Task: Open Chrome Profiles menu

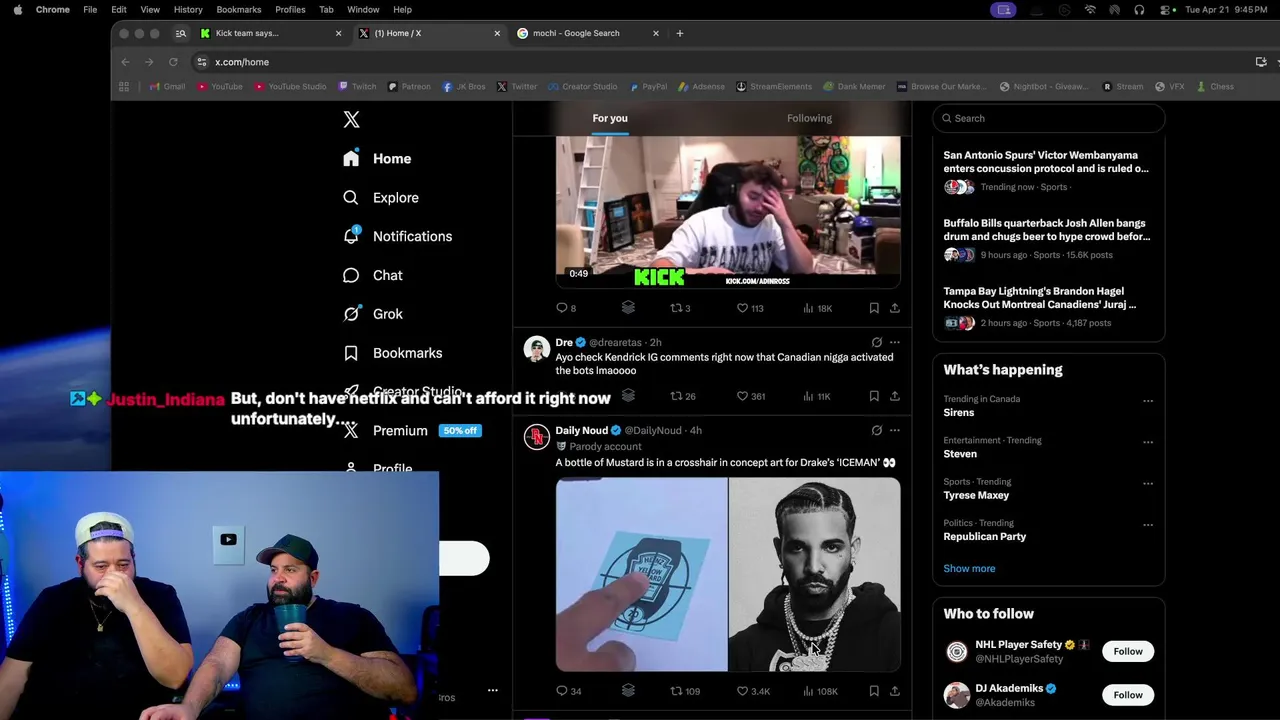Action: (290, 9)
